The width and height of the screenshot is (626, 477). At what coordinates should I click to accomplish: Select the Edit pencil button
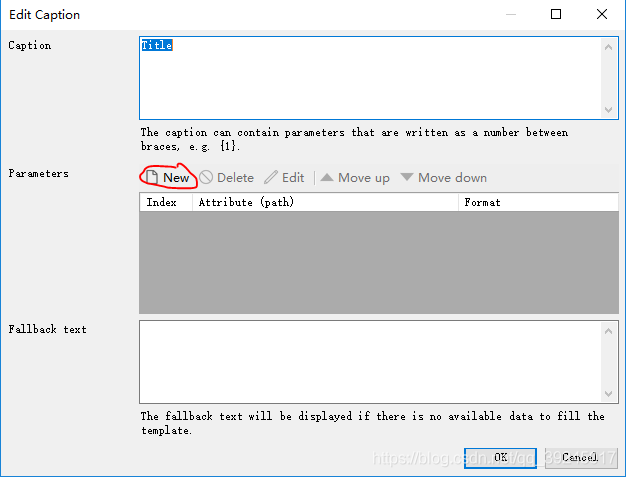[284, 177]
